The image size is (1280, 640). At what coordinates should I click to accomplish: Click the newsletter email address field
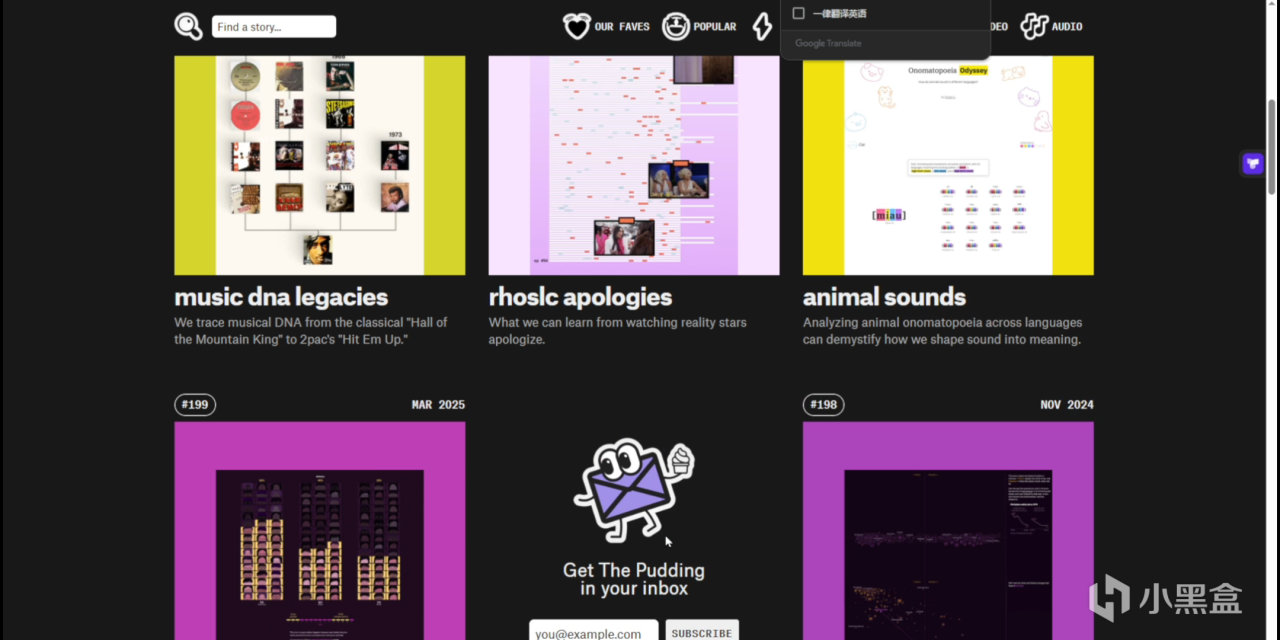[x=594, y=630]
